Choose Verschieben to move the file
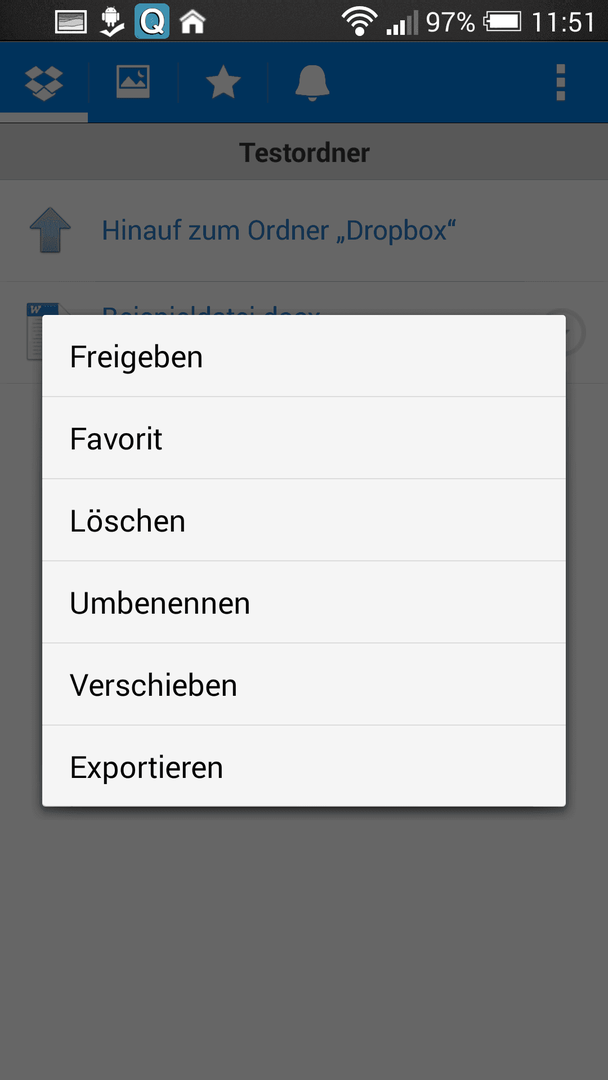This screenshot has width=608, height=1080. (x=304, y=685)
